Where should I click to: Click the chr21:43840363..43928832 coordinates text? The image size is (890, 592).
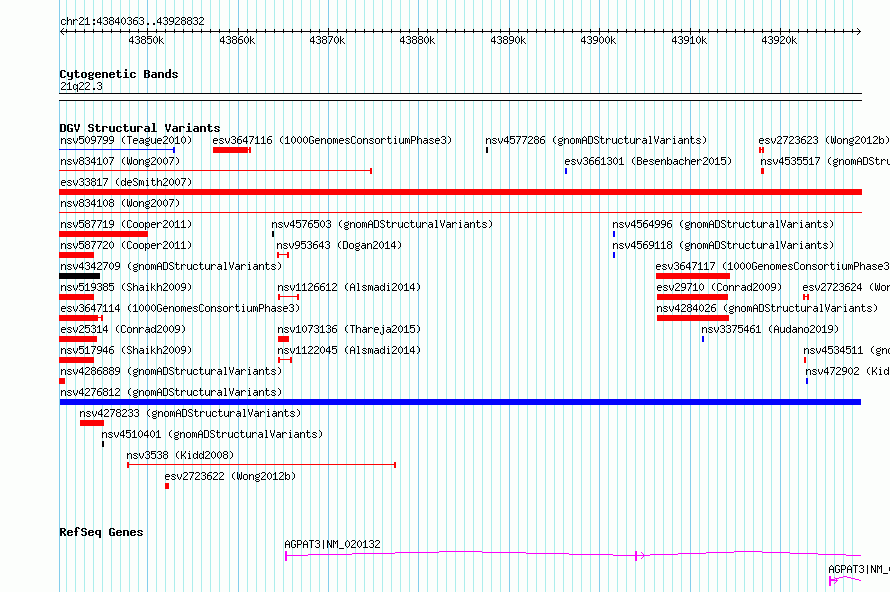pyautogui.click(x=132, y=21)
